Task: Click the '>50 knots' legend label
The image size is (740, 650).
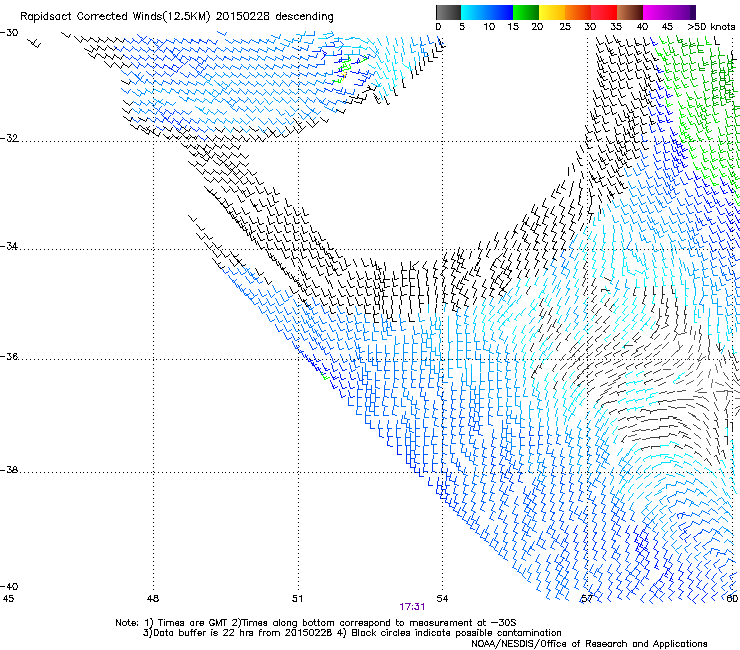Action: (x=711, y=27)
